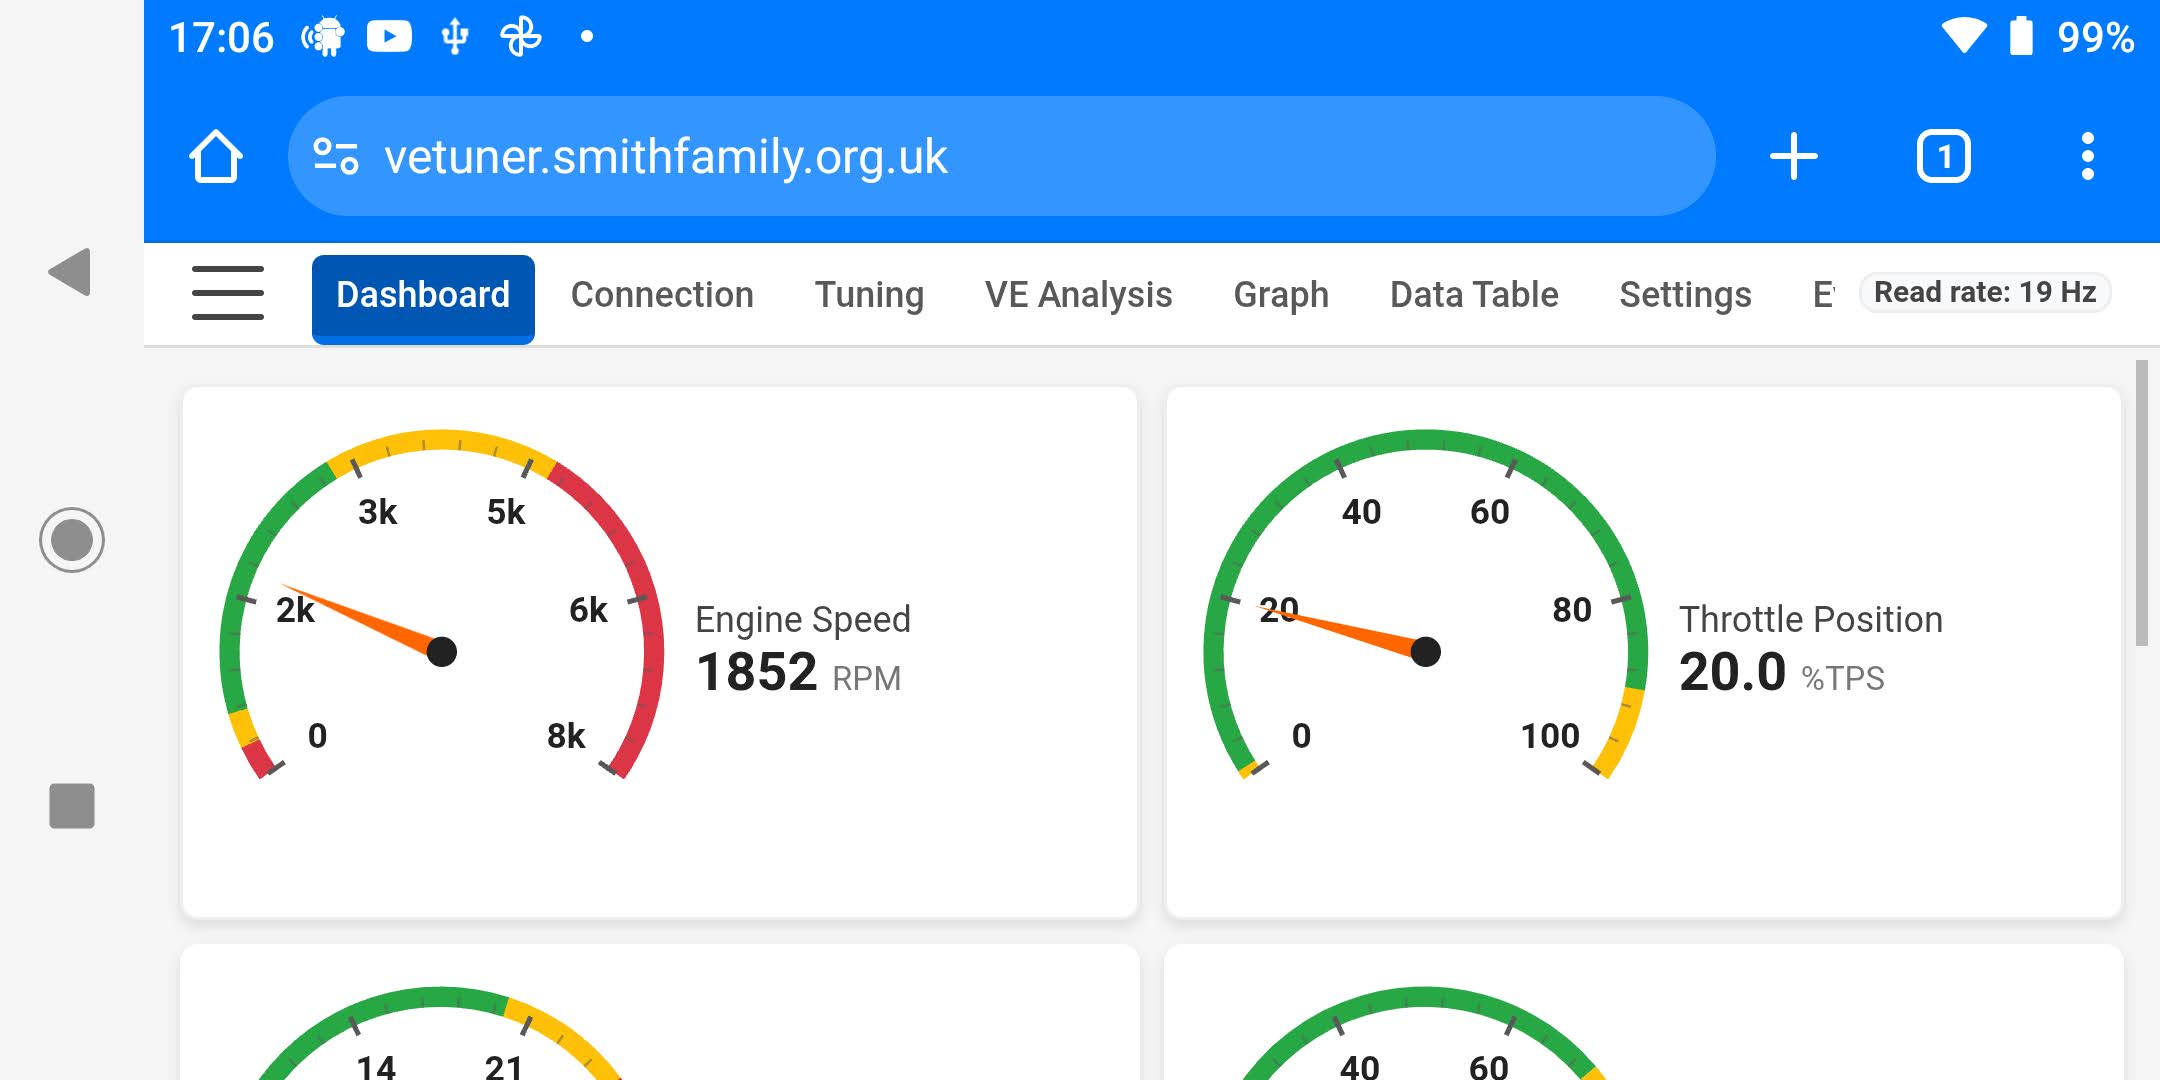Go to the Data Table tab
The height and width of the screenshot is (1080, 2160).
pyautogui.click(x=1474, y=295)
